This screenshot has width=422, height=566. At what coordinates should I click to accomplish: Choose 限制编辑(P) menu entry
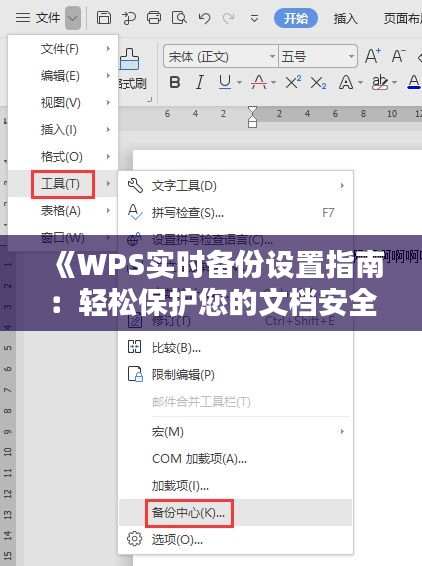[235, 375]
